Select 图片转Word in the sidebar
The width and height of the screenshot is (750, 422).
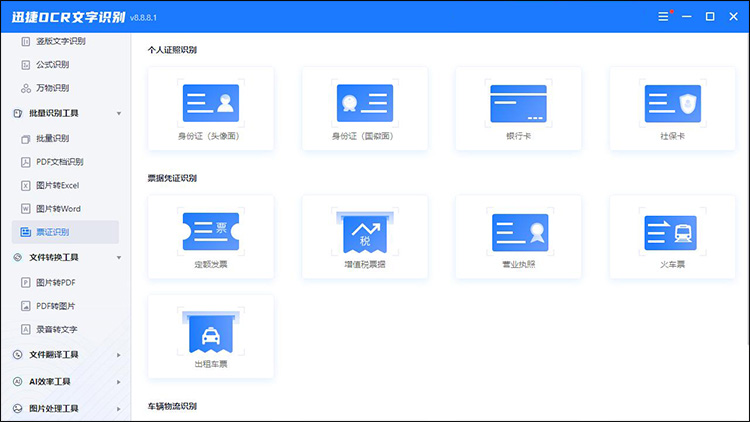[x=58, y=209]
